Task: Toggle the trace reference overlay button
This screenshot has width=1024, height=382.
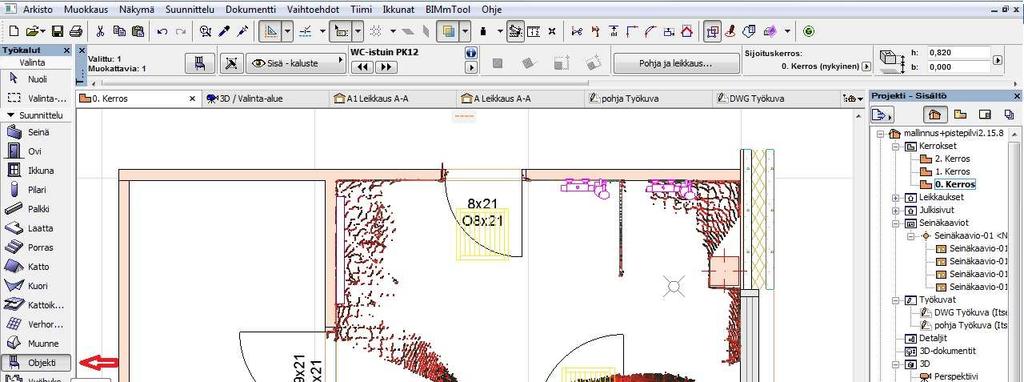Action: pyautogui.click(x=448, y=31)
